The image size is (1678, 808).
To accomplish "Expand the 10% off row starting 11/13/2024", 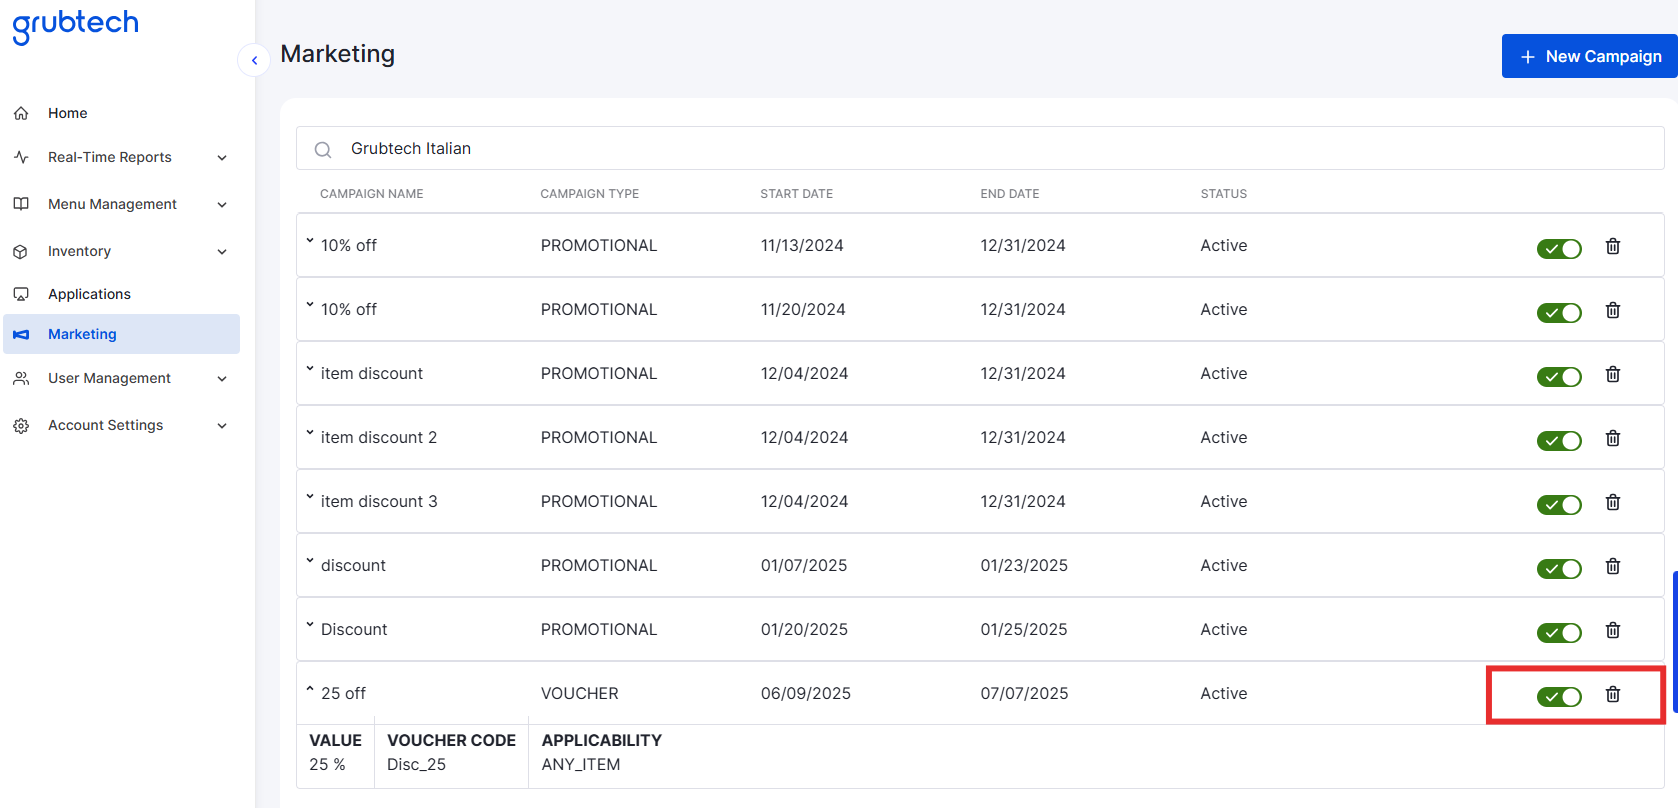I will pyautogui.click(x=310, y=241).
